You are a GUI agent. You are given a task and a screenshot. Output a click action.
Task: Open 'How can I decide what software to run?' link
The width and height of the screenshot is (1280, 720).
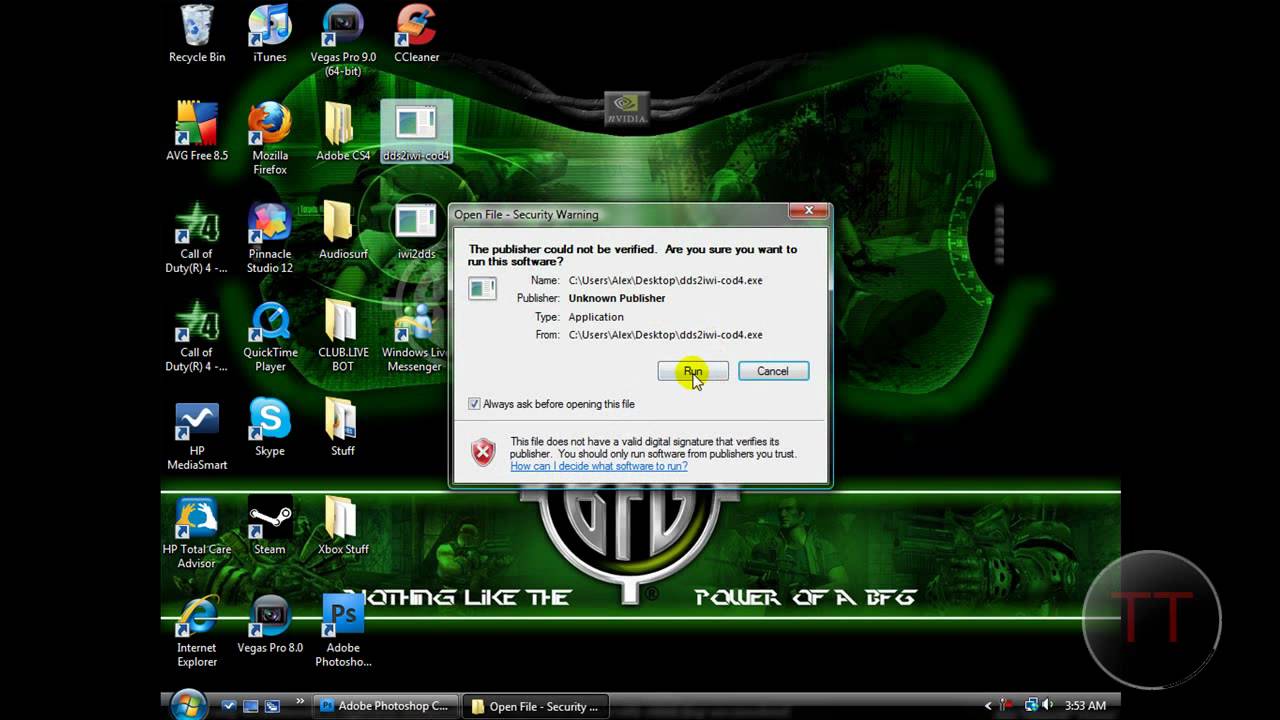tap(598, 466)
